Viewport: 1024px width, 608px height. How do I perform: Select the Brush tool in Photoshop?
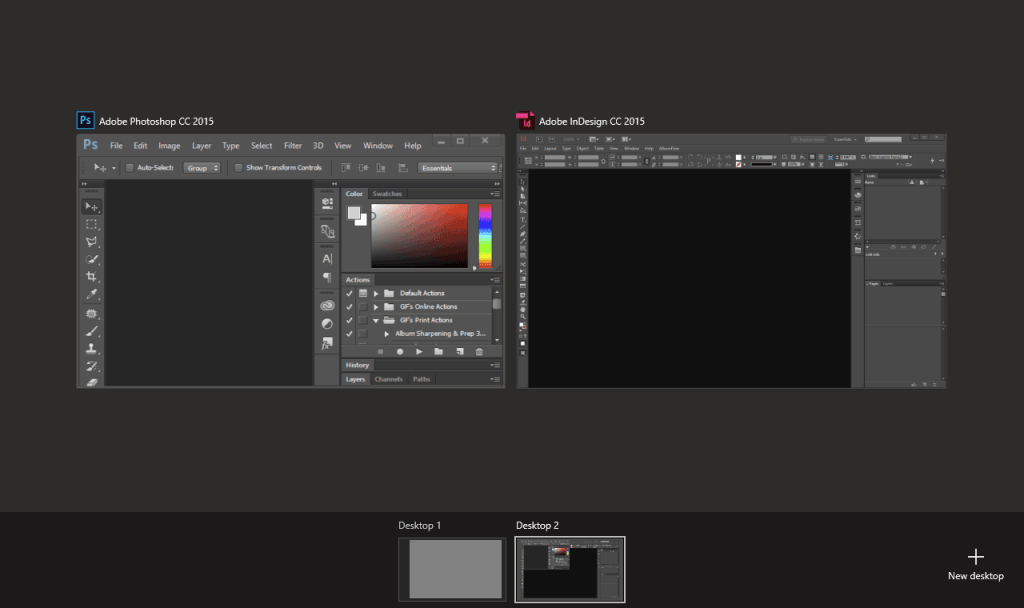click(91, 331)
